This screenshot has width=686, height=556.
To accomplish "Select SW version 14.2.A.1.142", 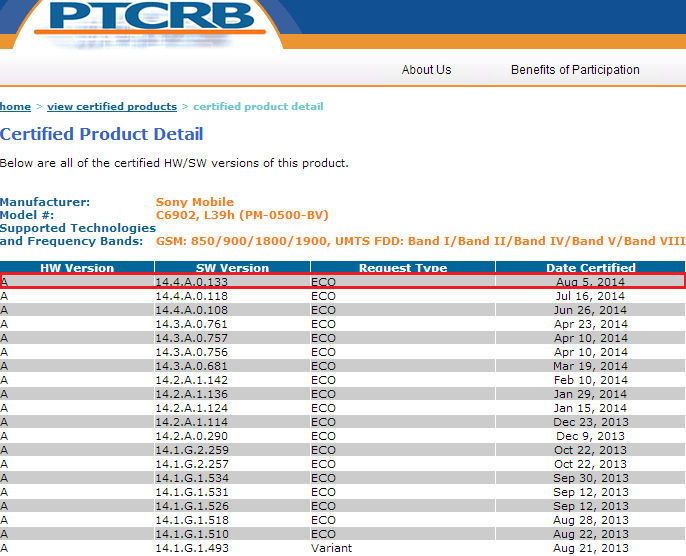I will [192, 380].
